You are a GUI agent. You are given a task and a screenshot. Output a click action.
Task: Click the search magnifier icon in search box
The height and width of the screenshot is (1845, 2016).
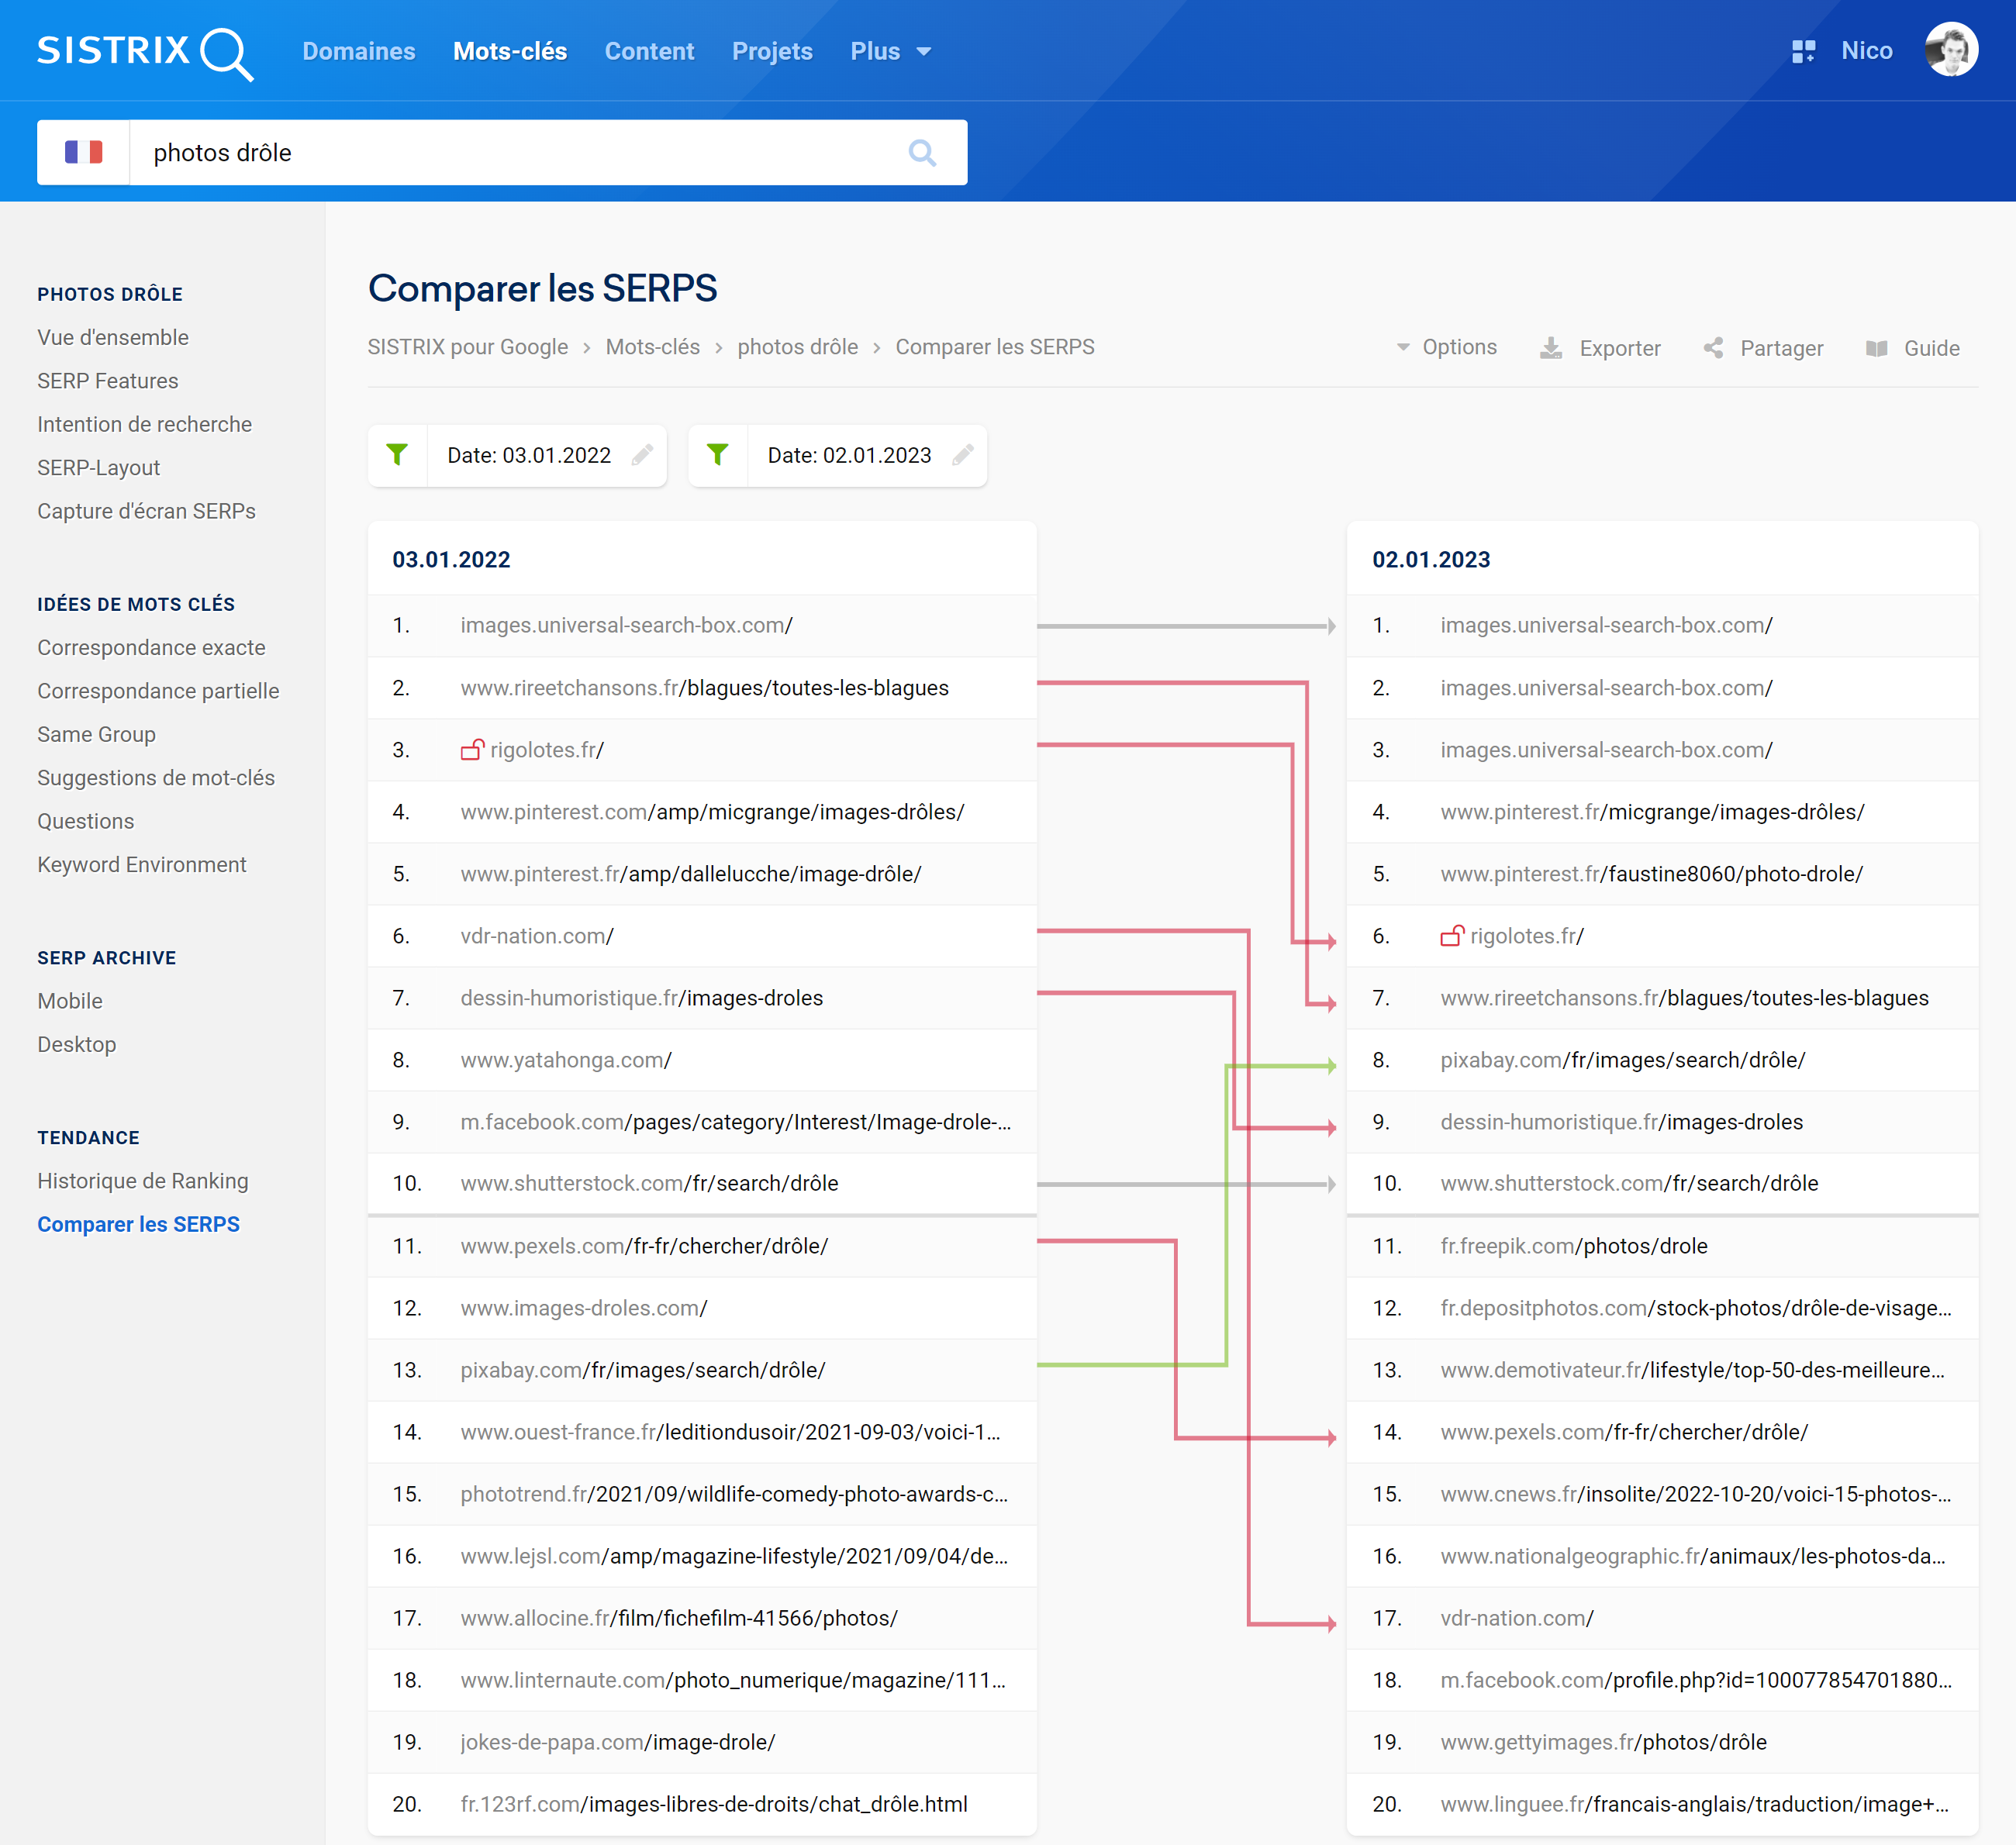pos(922,153)
